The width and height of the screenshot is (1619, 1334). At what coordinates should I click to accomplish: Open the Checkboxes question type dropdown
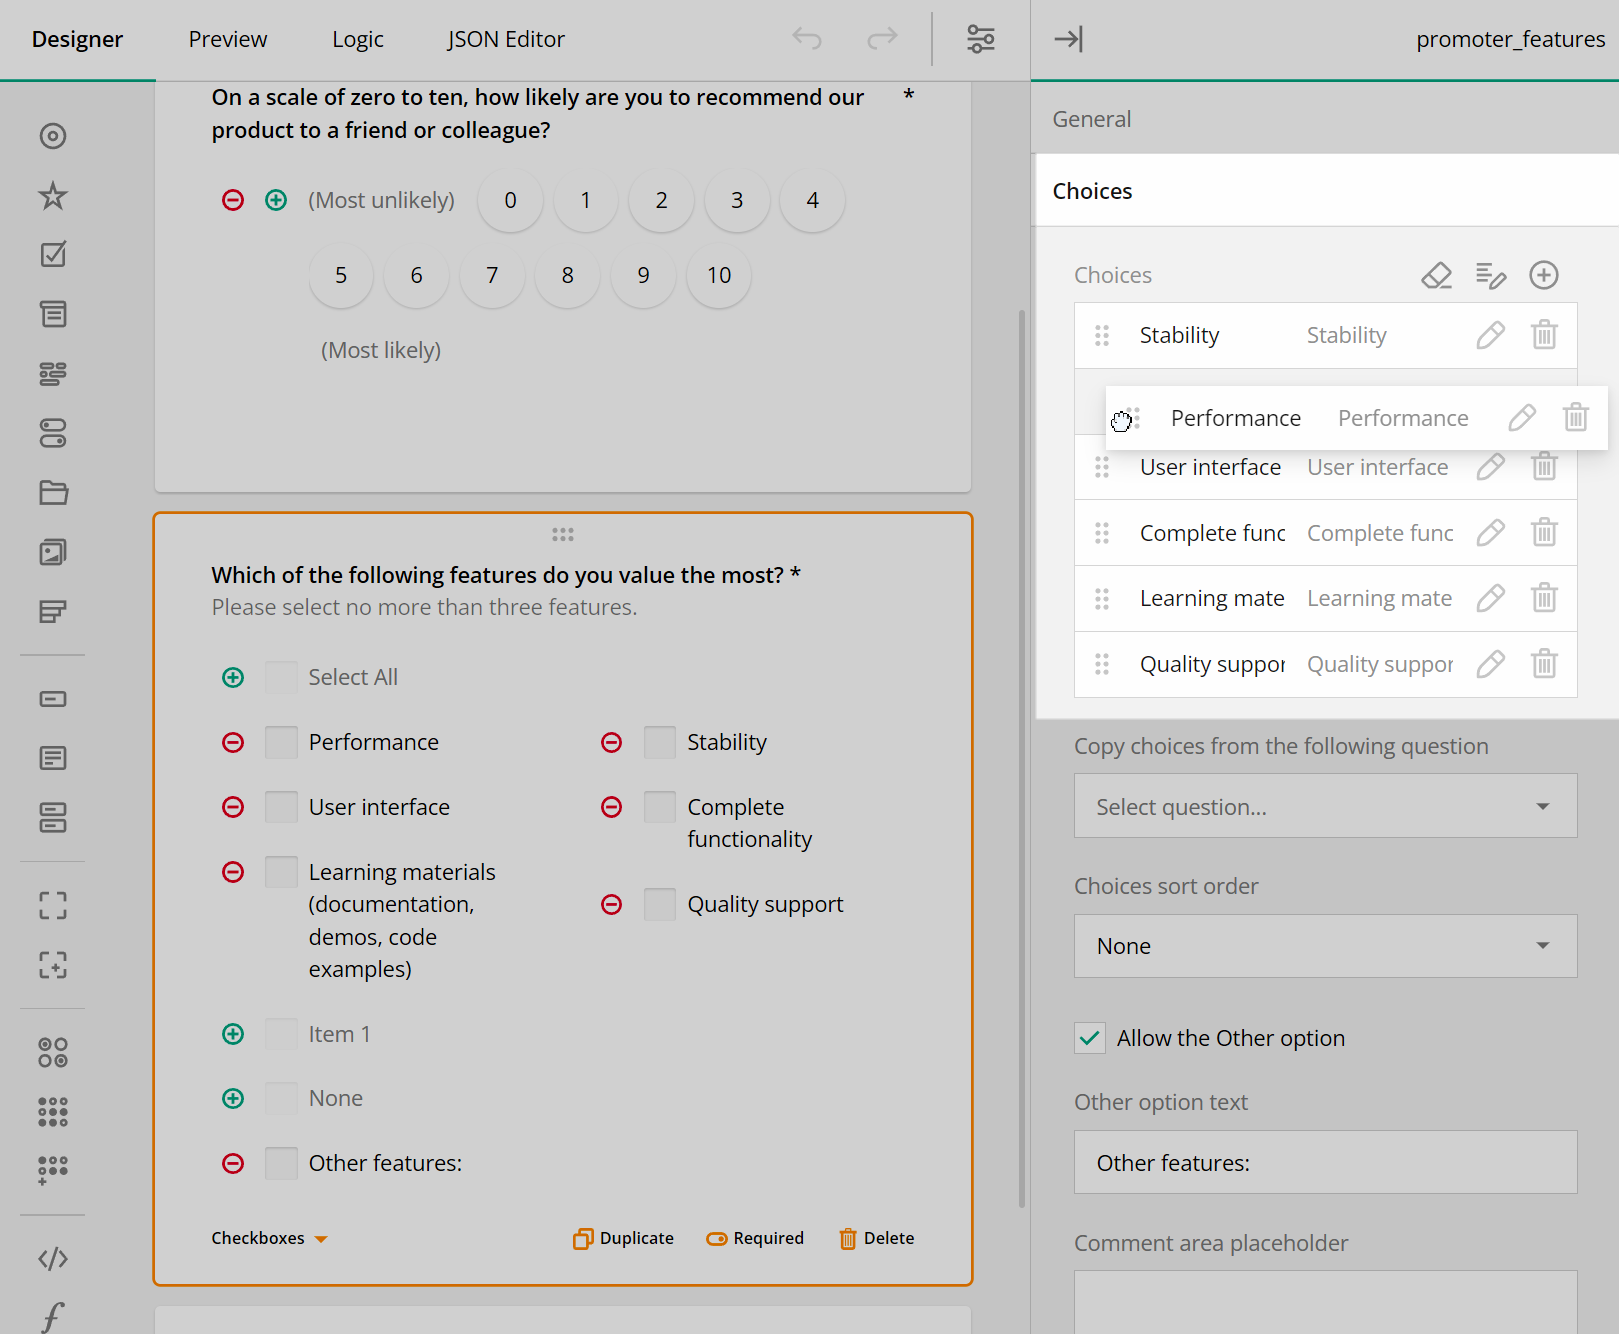(x=269, y=1238)
